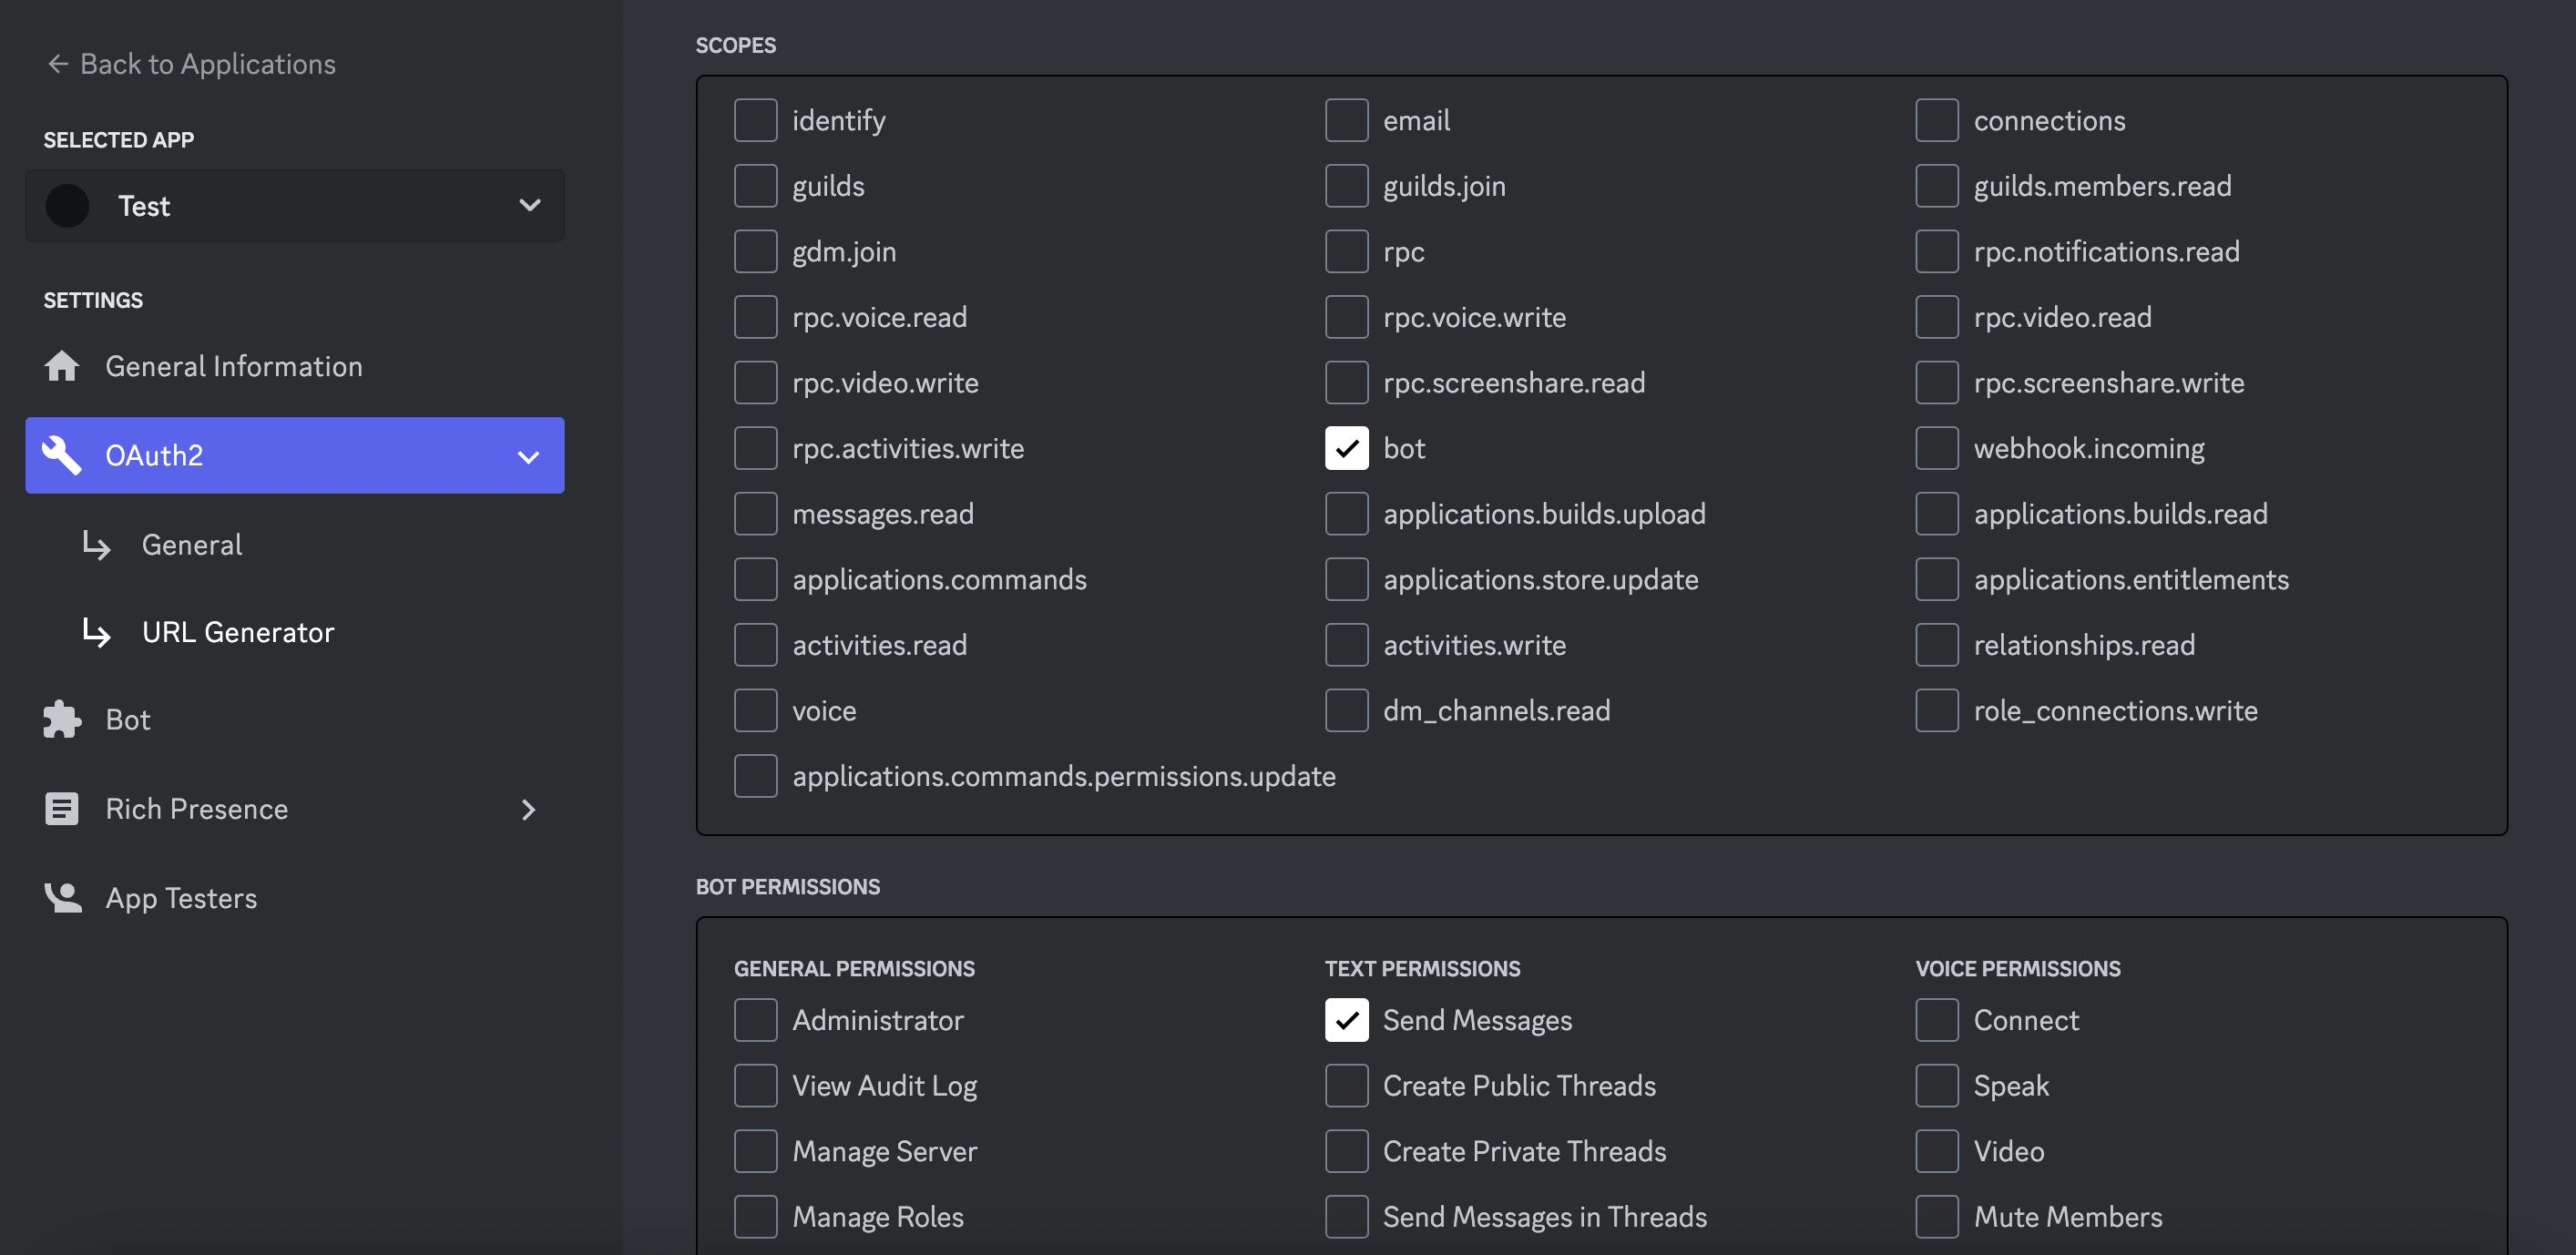The height and width of the screenshot is (1255, 2576).
Task: Click the OAuth2 wrench icon
Action: (62, 455)
